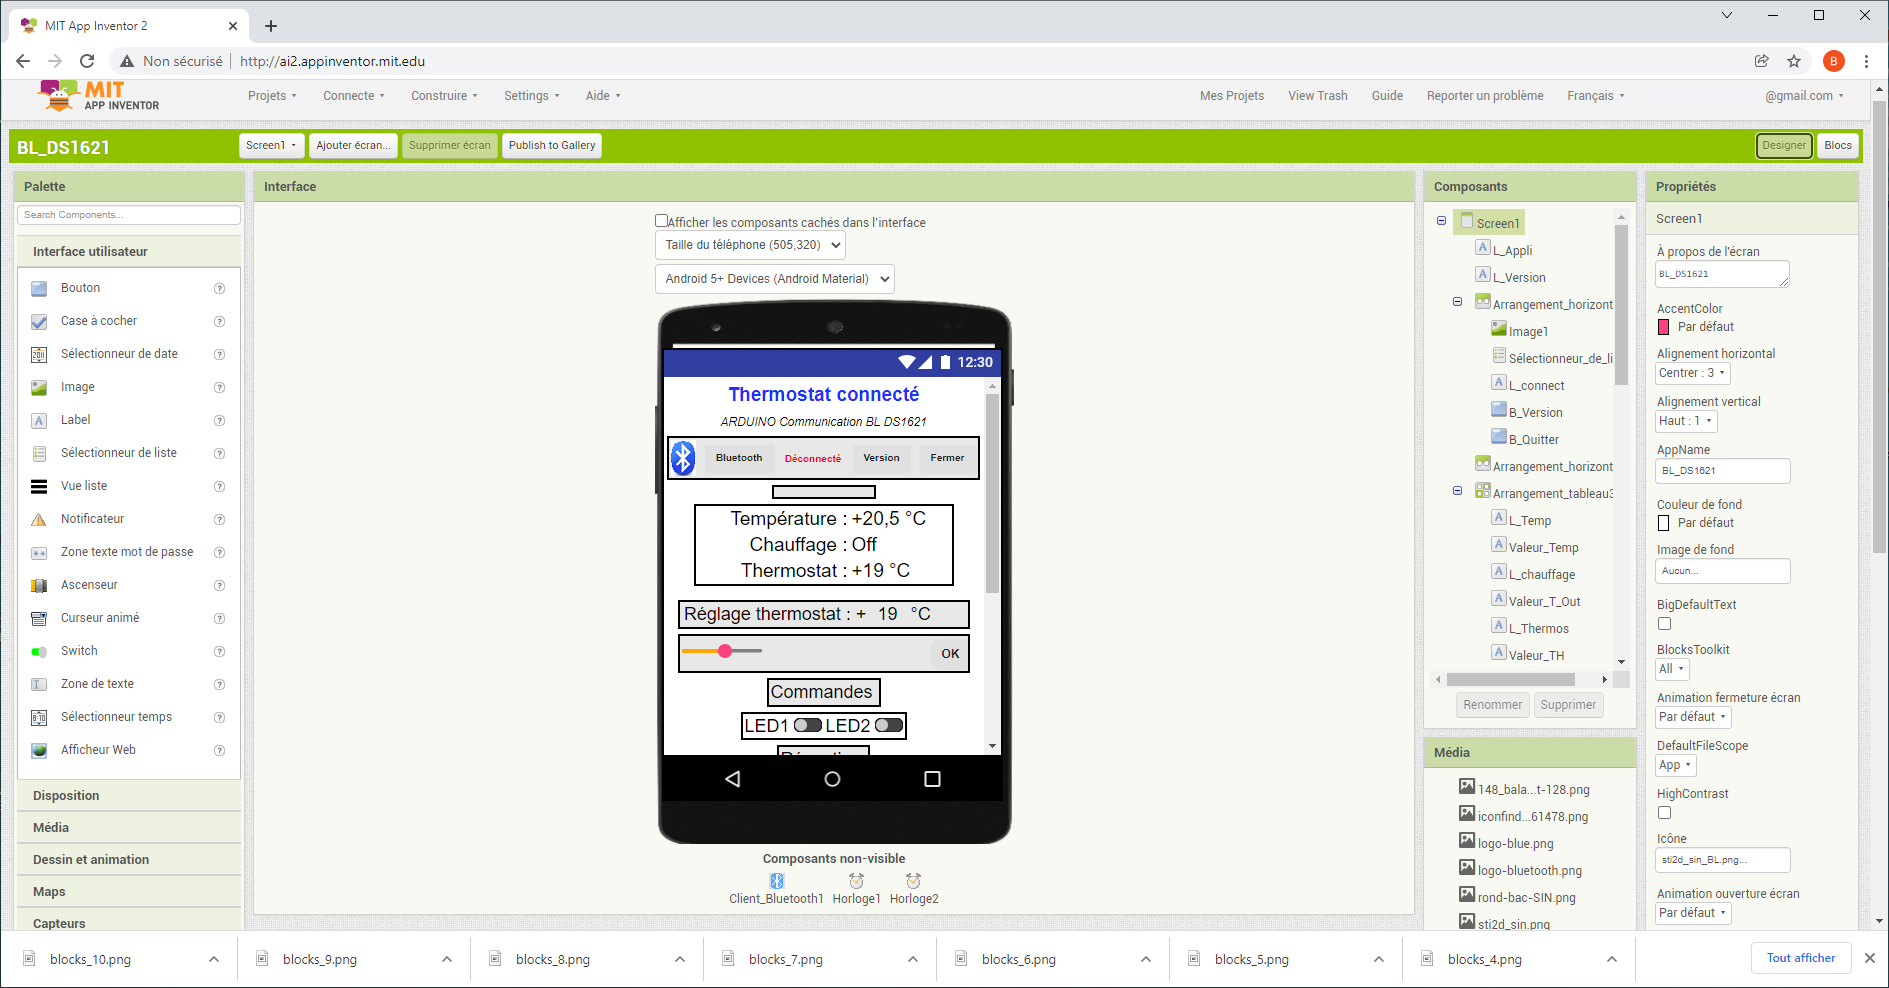The image size is (1889, 988).
Task: Open the Connecte menu
Action: [354, 96]
